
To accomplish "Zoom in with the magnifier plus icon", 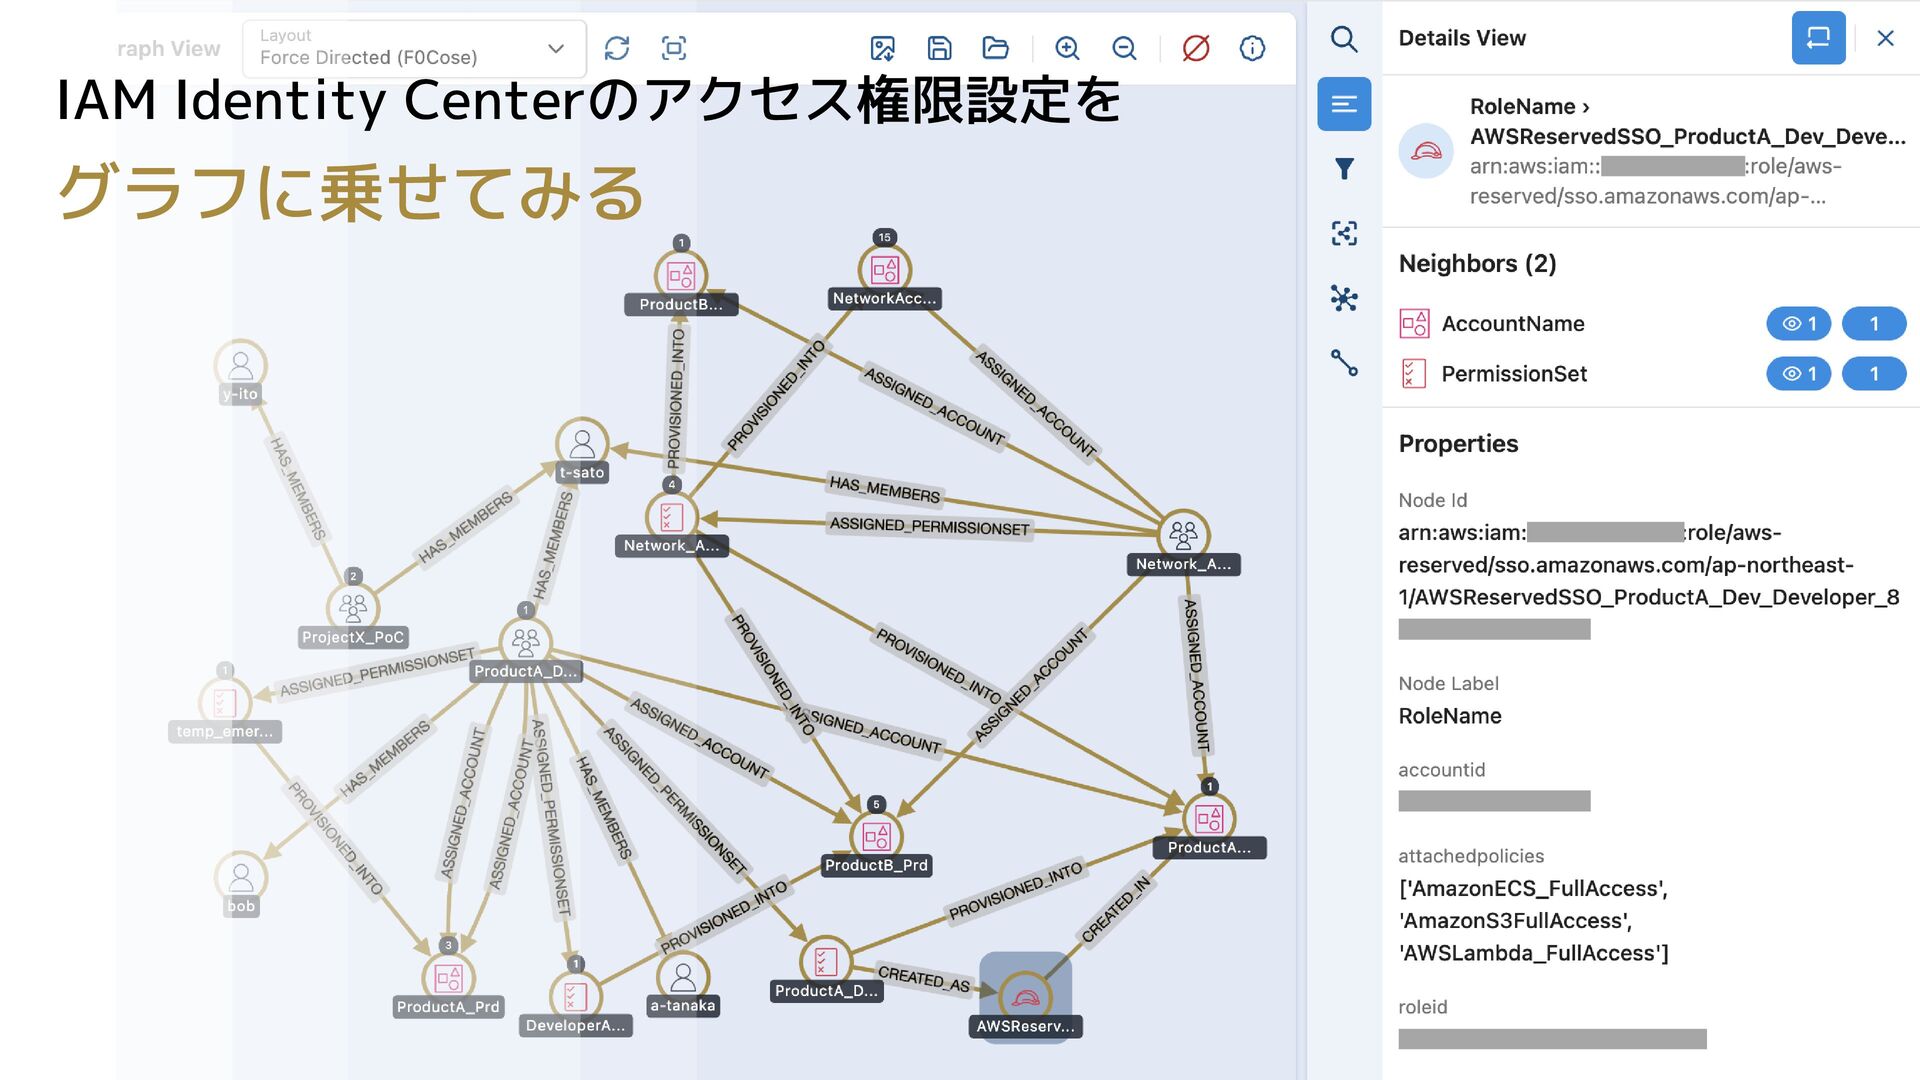I will click(x=1067, y=48).
